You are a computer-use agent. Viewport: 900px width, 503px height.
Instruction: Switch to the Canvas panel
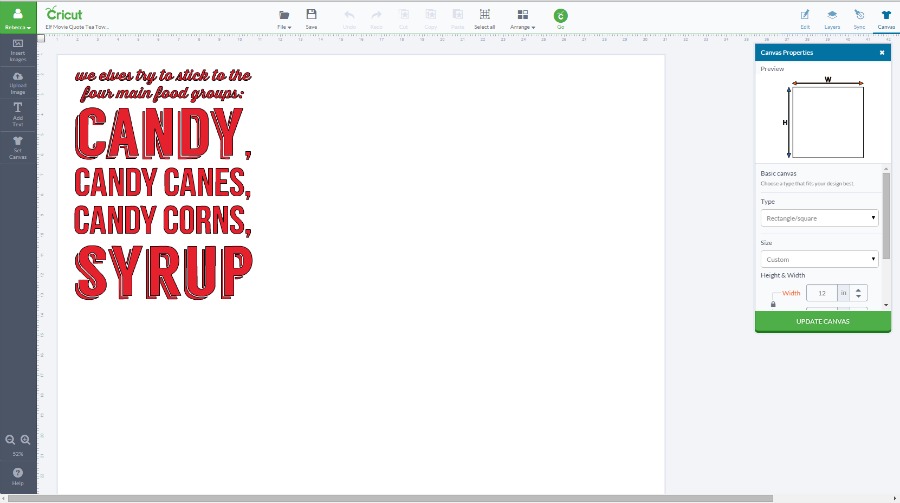[886, 19]
